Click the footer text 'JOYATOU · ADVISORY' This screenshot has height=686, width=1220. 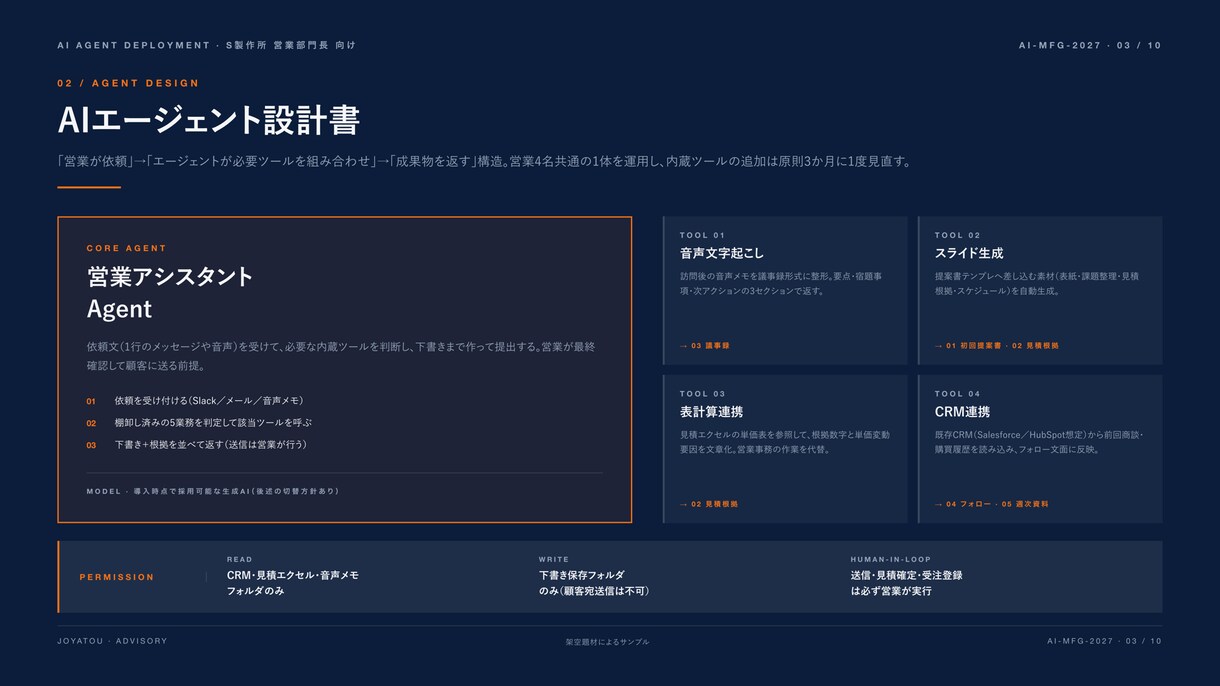tap(112, 641)
